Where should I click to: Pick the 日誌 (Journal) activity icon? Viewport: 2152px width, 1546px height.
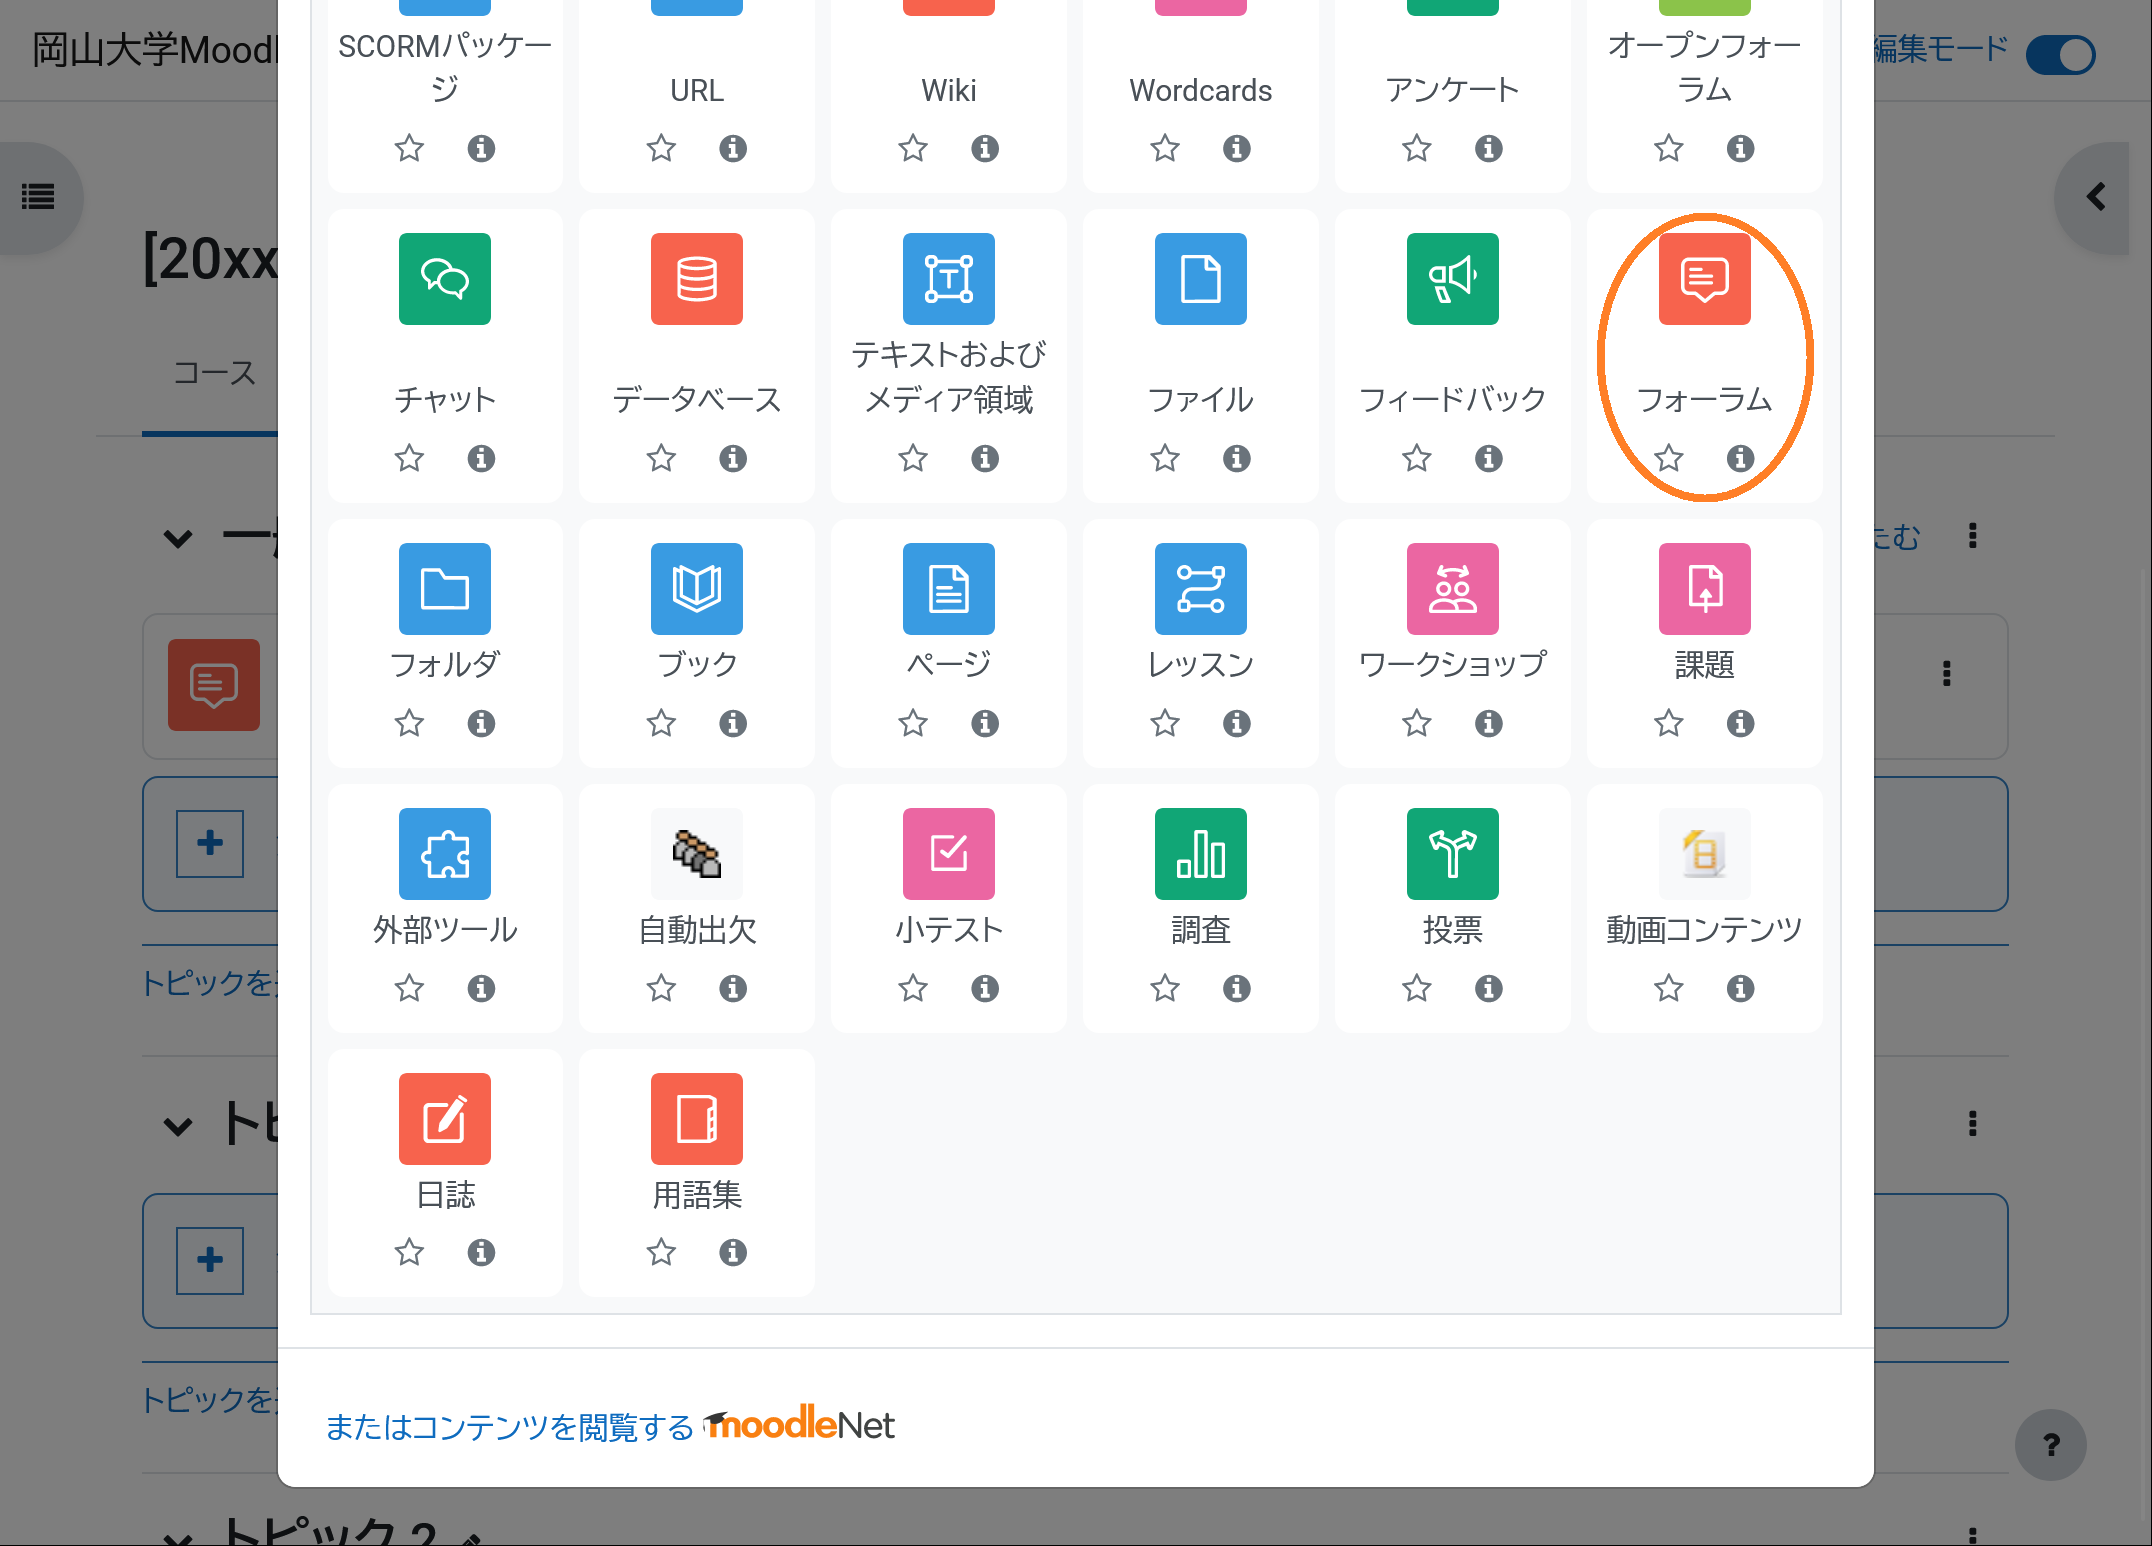(445, 1119)
